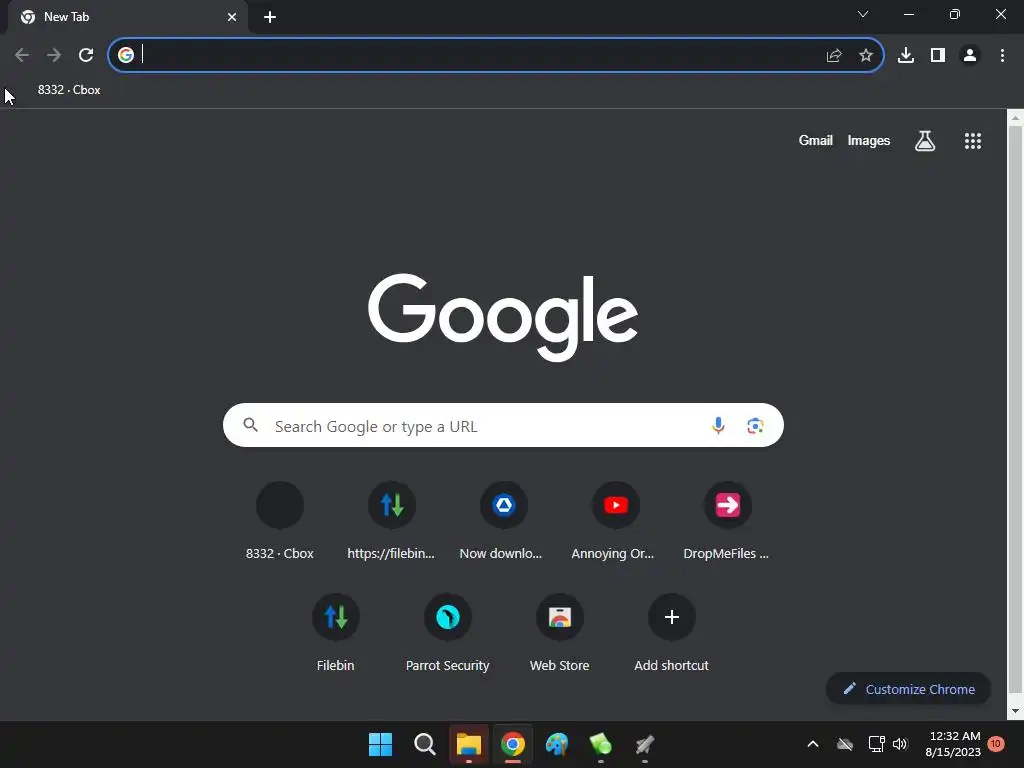Open the Chrome three-dot menu
This screenshot has height=768, width=1024.
pos(1002,56)
